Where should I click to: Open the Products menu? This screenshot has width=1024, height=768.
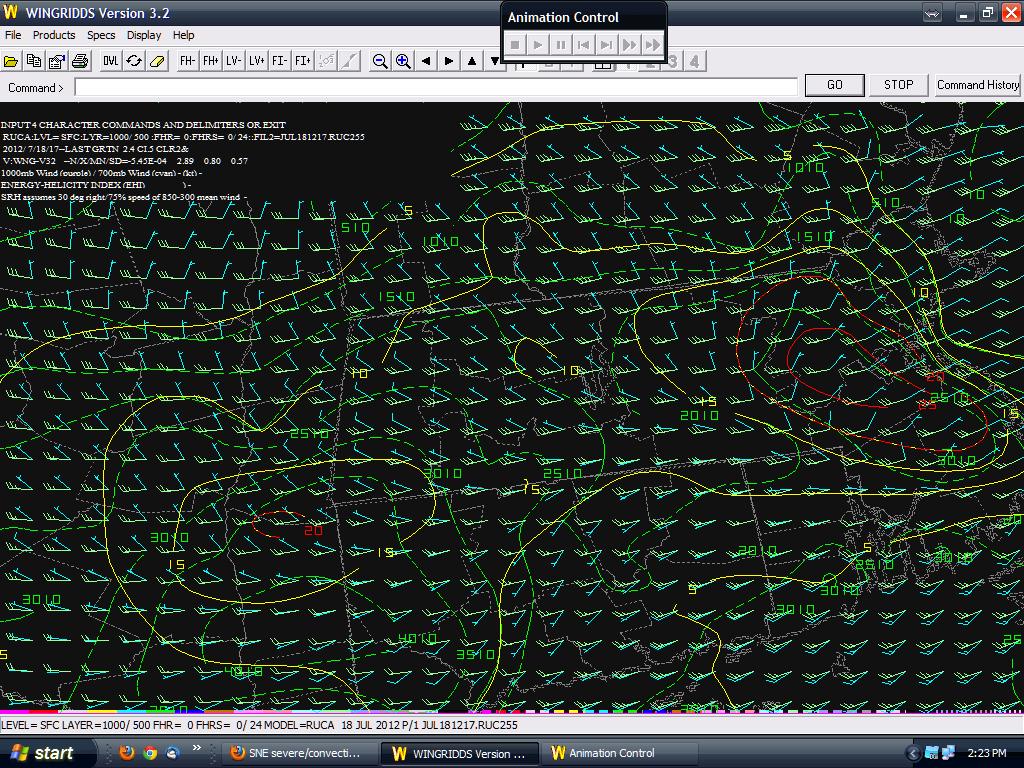pyautogui.click(x=54, y=35)
